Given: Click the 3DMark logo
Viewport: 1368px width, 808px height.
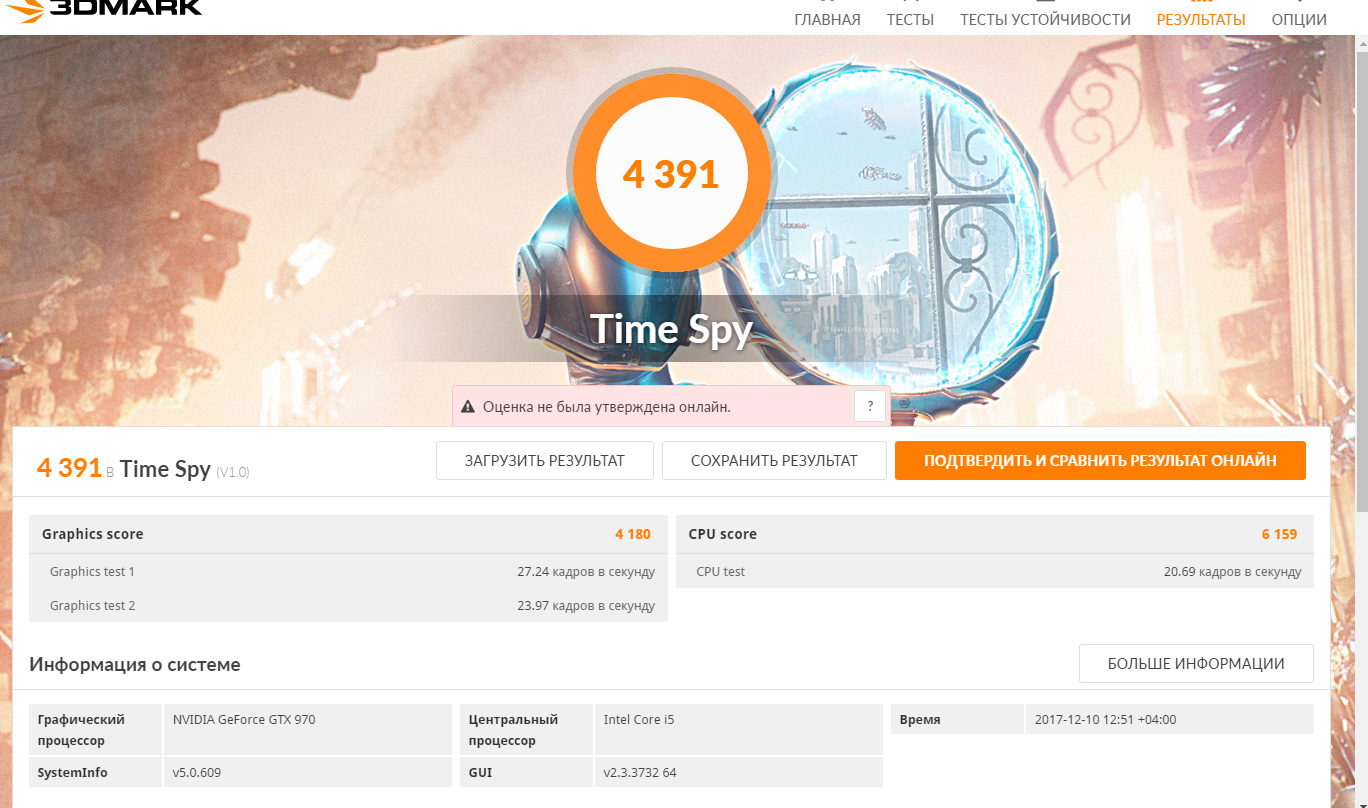Looking at the screenshot, I should 101,8.
